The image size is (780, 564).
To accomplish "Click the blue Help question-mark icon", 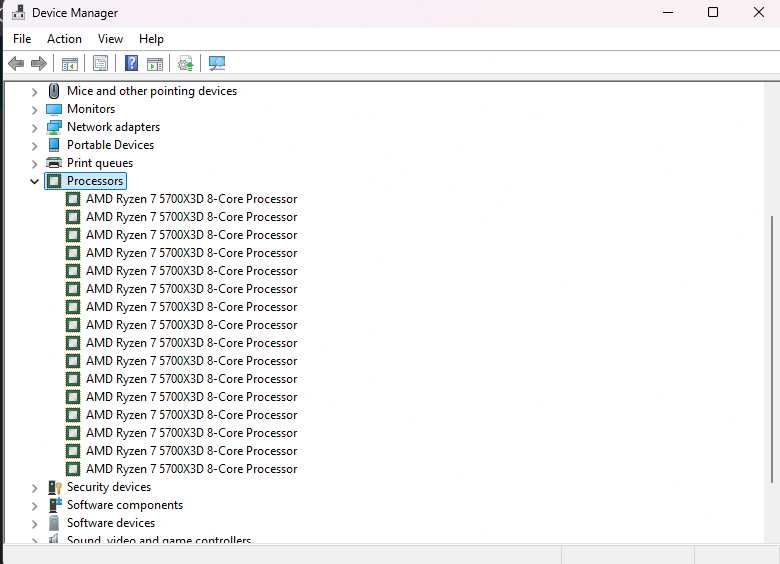I will pyautogui.click(x=131, y=63).
